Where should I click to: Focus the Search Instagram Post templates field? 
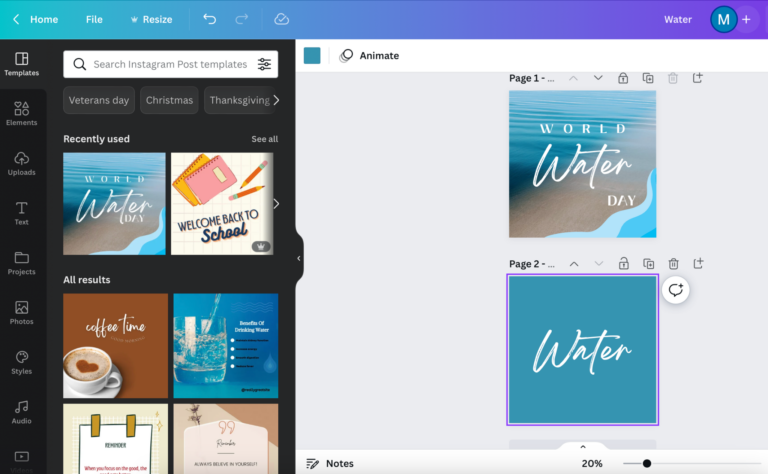point(170,64)
